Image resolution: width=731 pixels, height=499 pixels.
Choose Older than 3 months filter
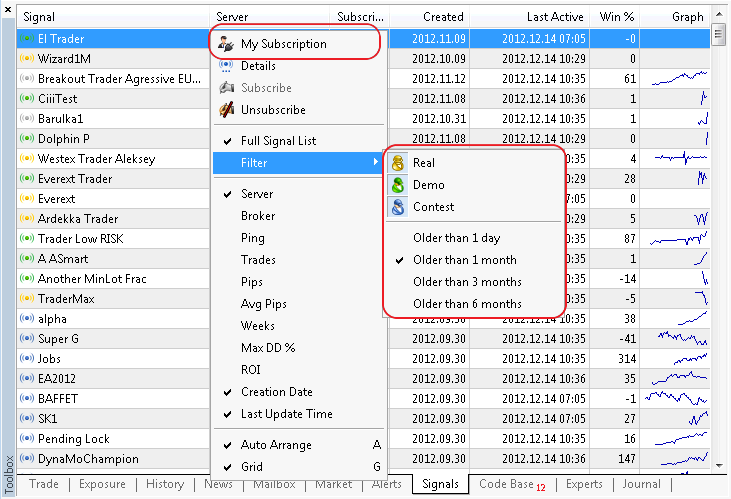467,282
